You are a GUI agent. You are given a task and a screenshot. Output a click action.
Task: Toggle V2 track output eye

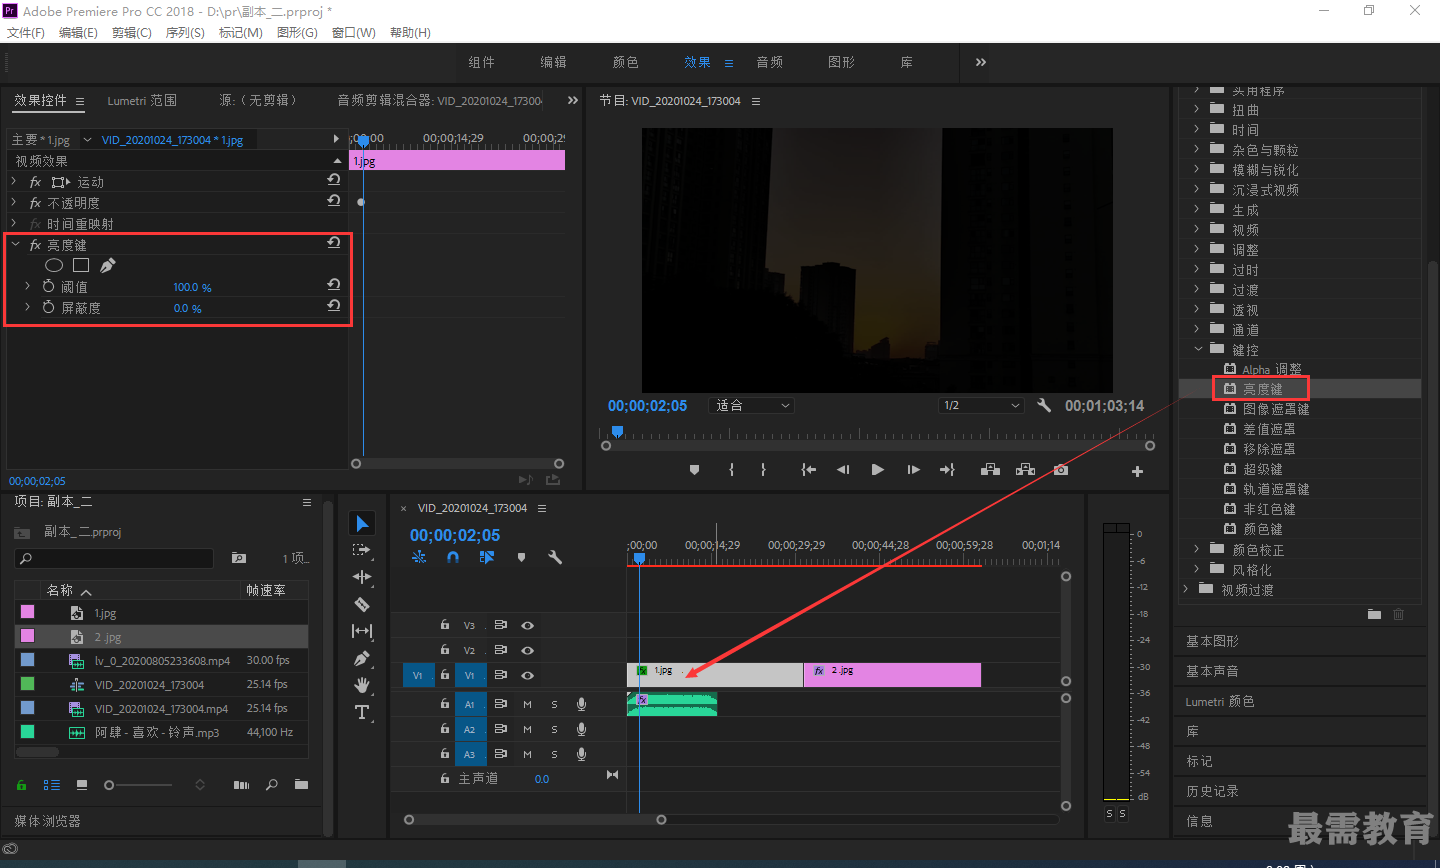pyautogui.click(x=527, y=650)
